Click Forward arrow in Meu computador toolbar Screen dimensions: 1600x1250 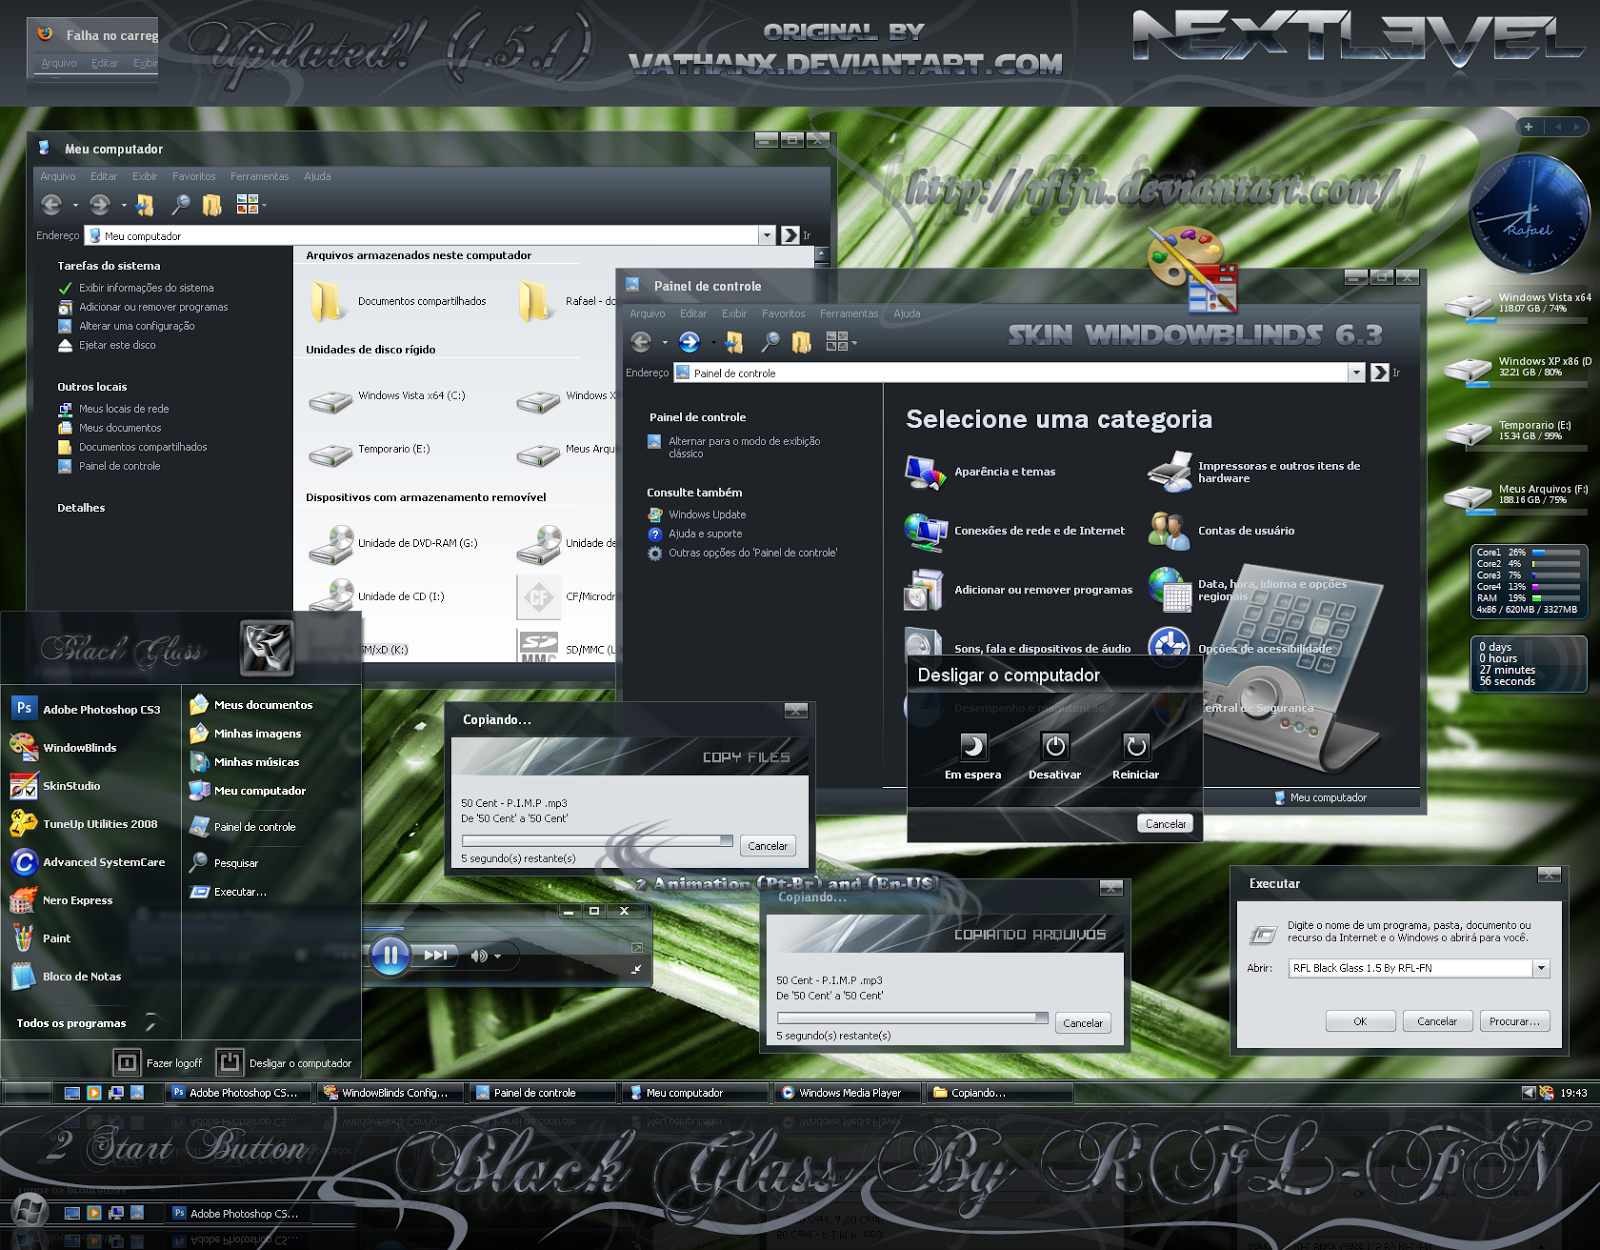(100, 205)
